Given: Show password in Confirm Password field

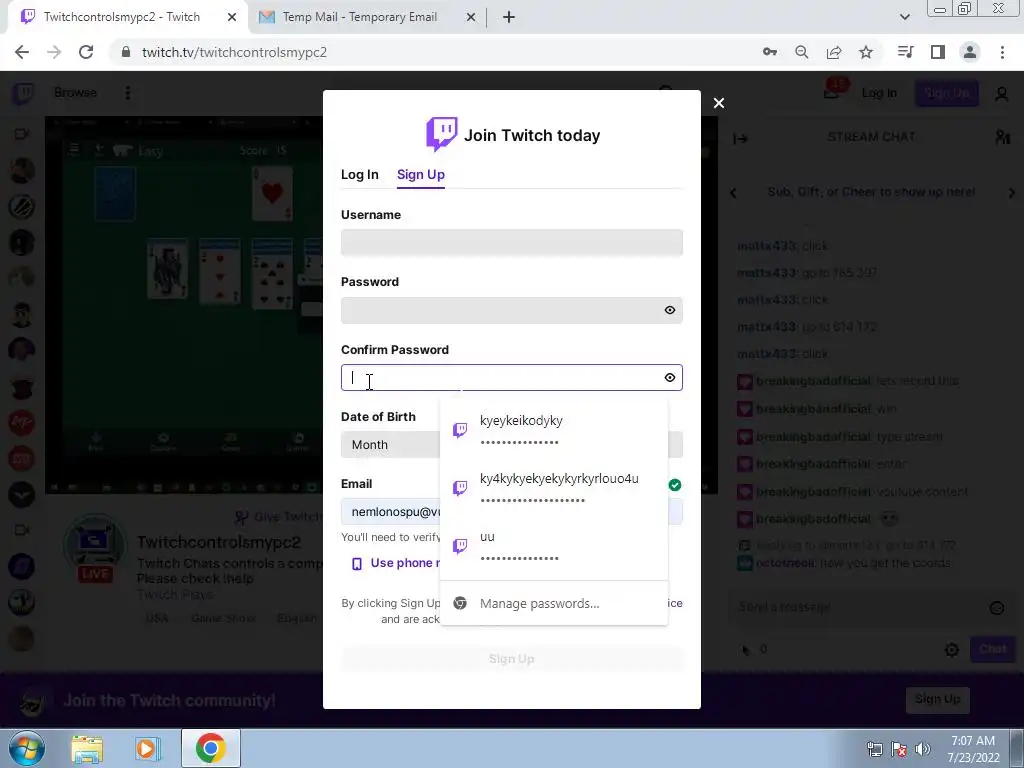Looking at the screenshot, I should [x=669, y=377].
